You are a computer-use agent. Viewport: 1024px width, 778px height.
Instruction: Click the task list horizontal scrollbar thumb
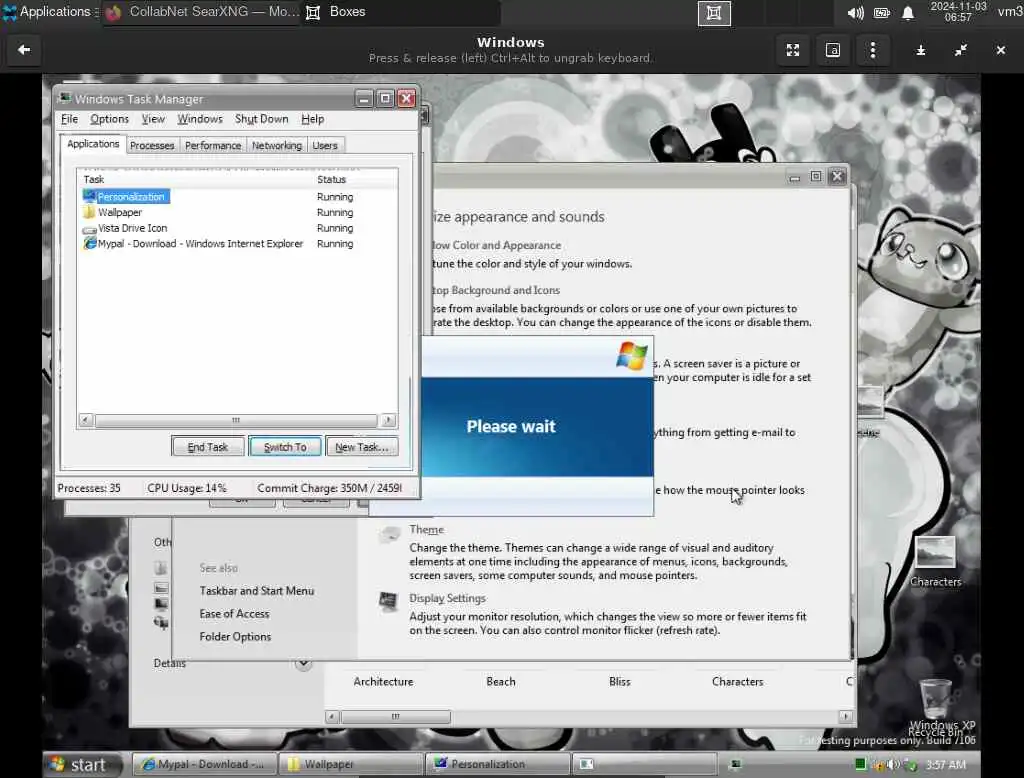point(236,420)
